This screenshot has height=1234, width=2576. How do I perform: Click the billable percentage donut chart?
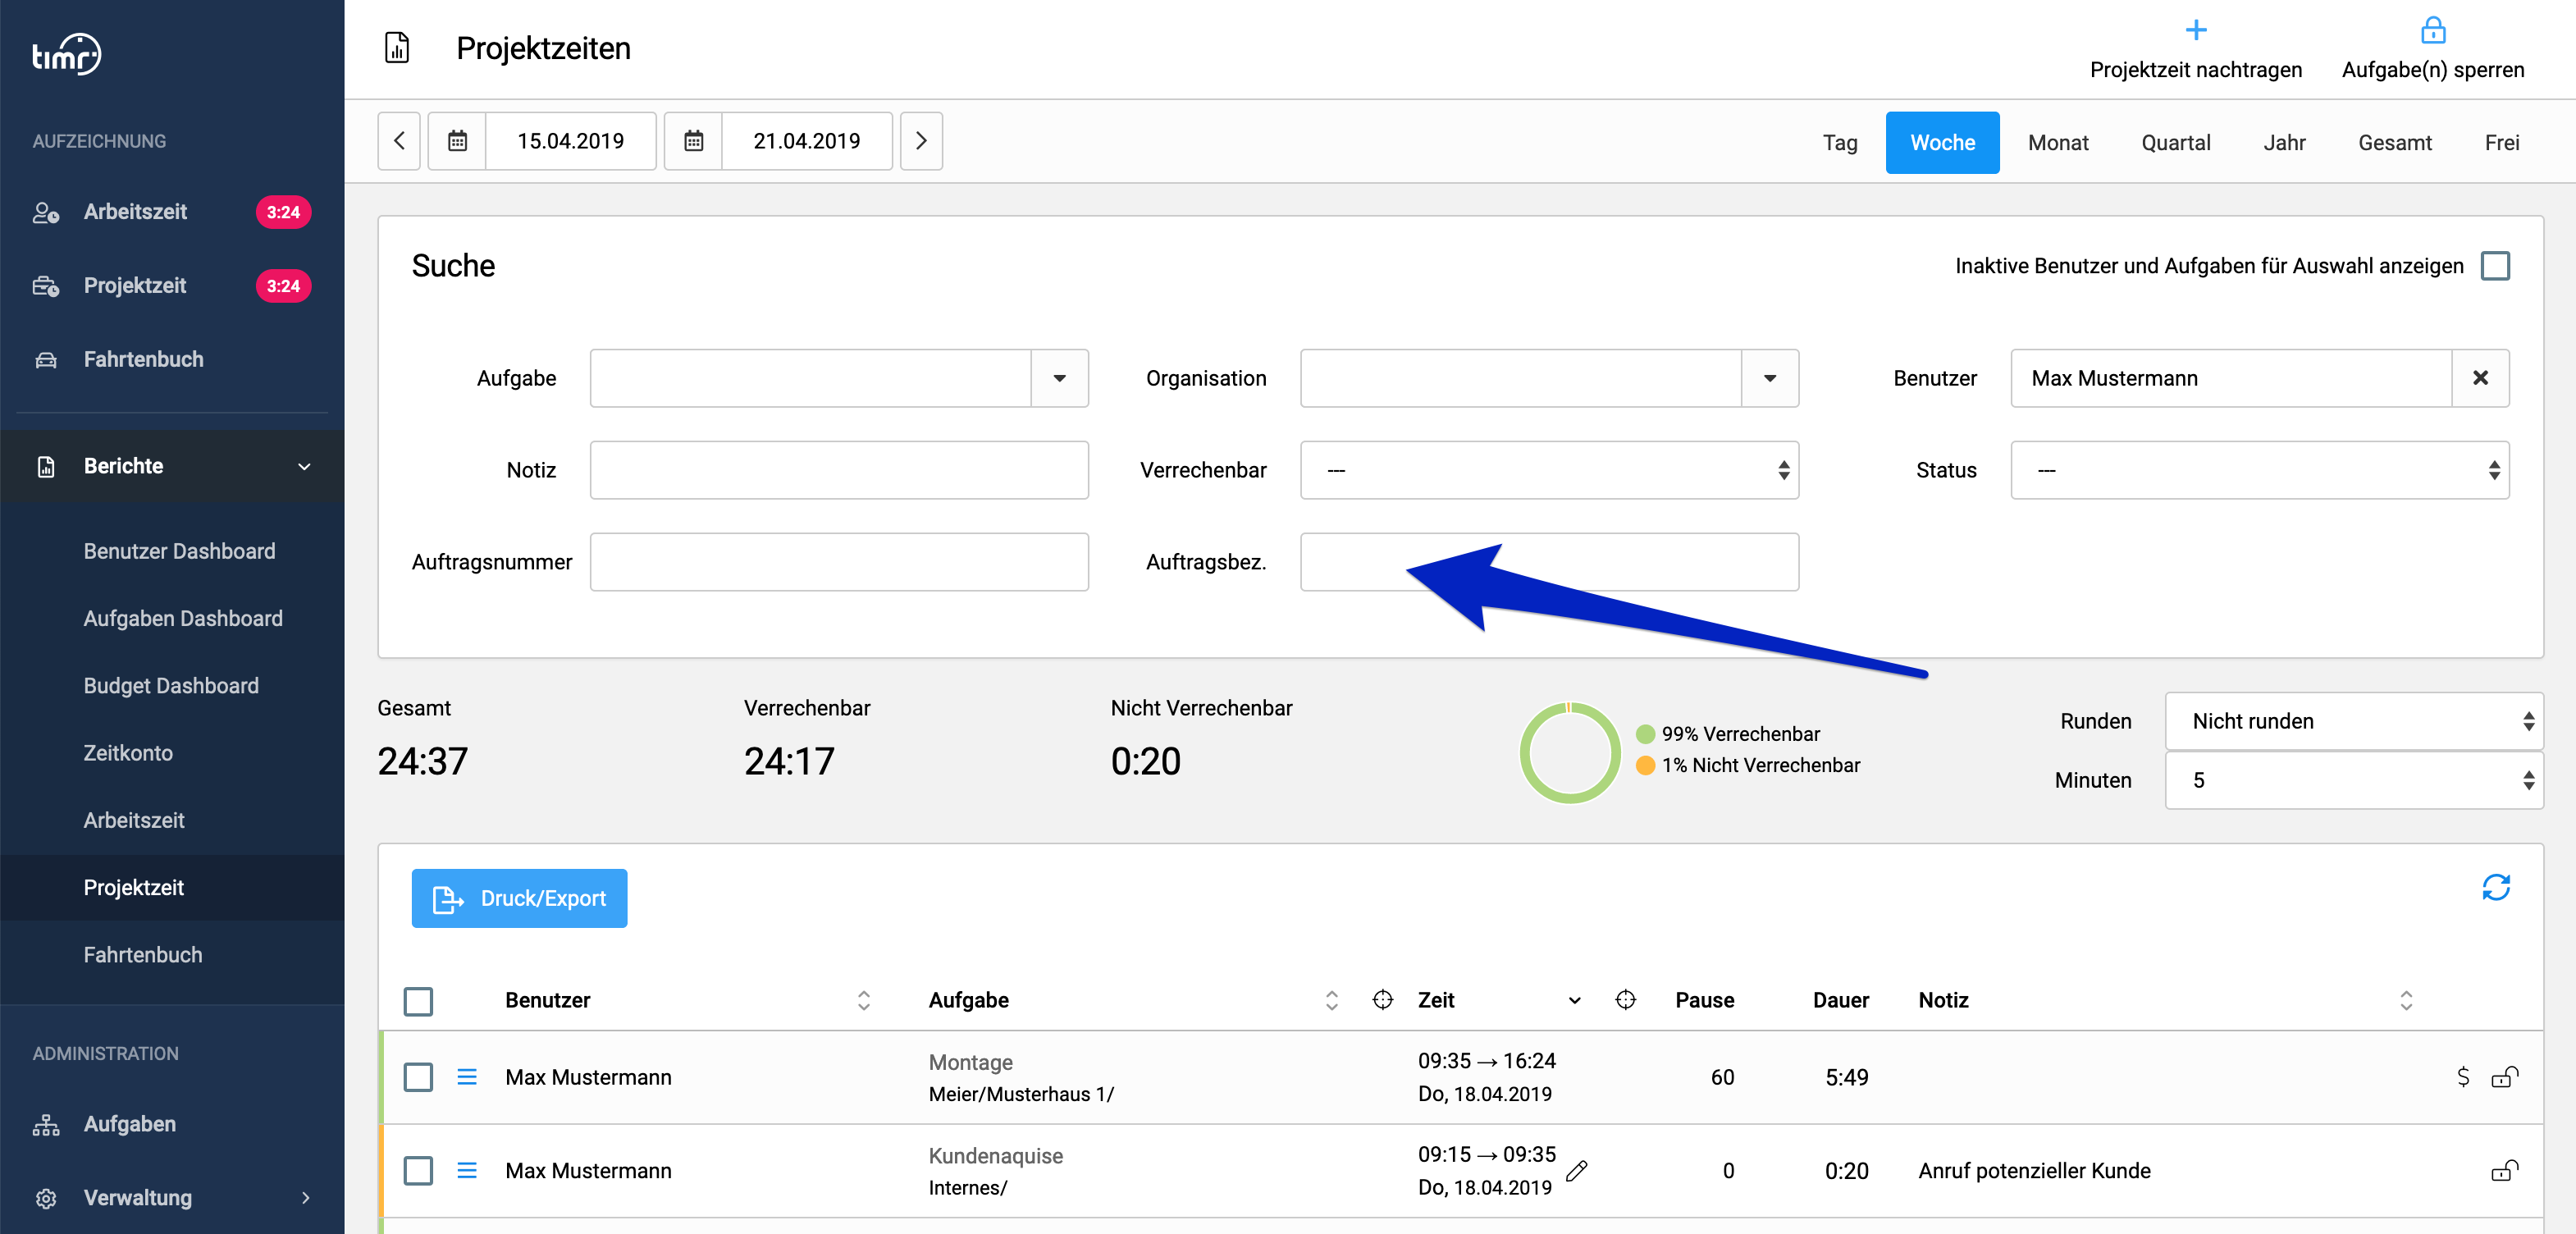(x=1569, y=753)
